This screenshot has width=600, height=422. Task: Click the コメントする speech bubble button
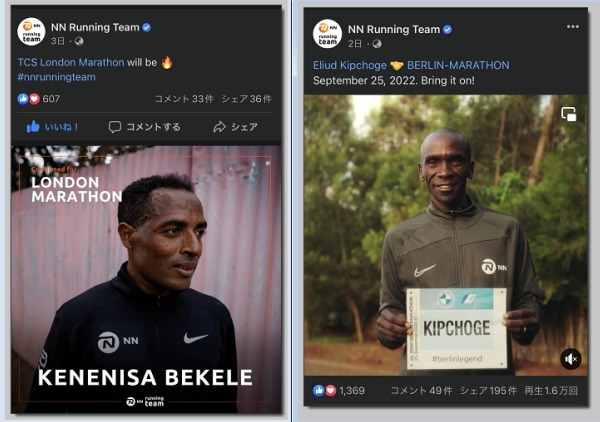(x=145, y=127)
